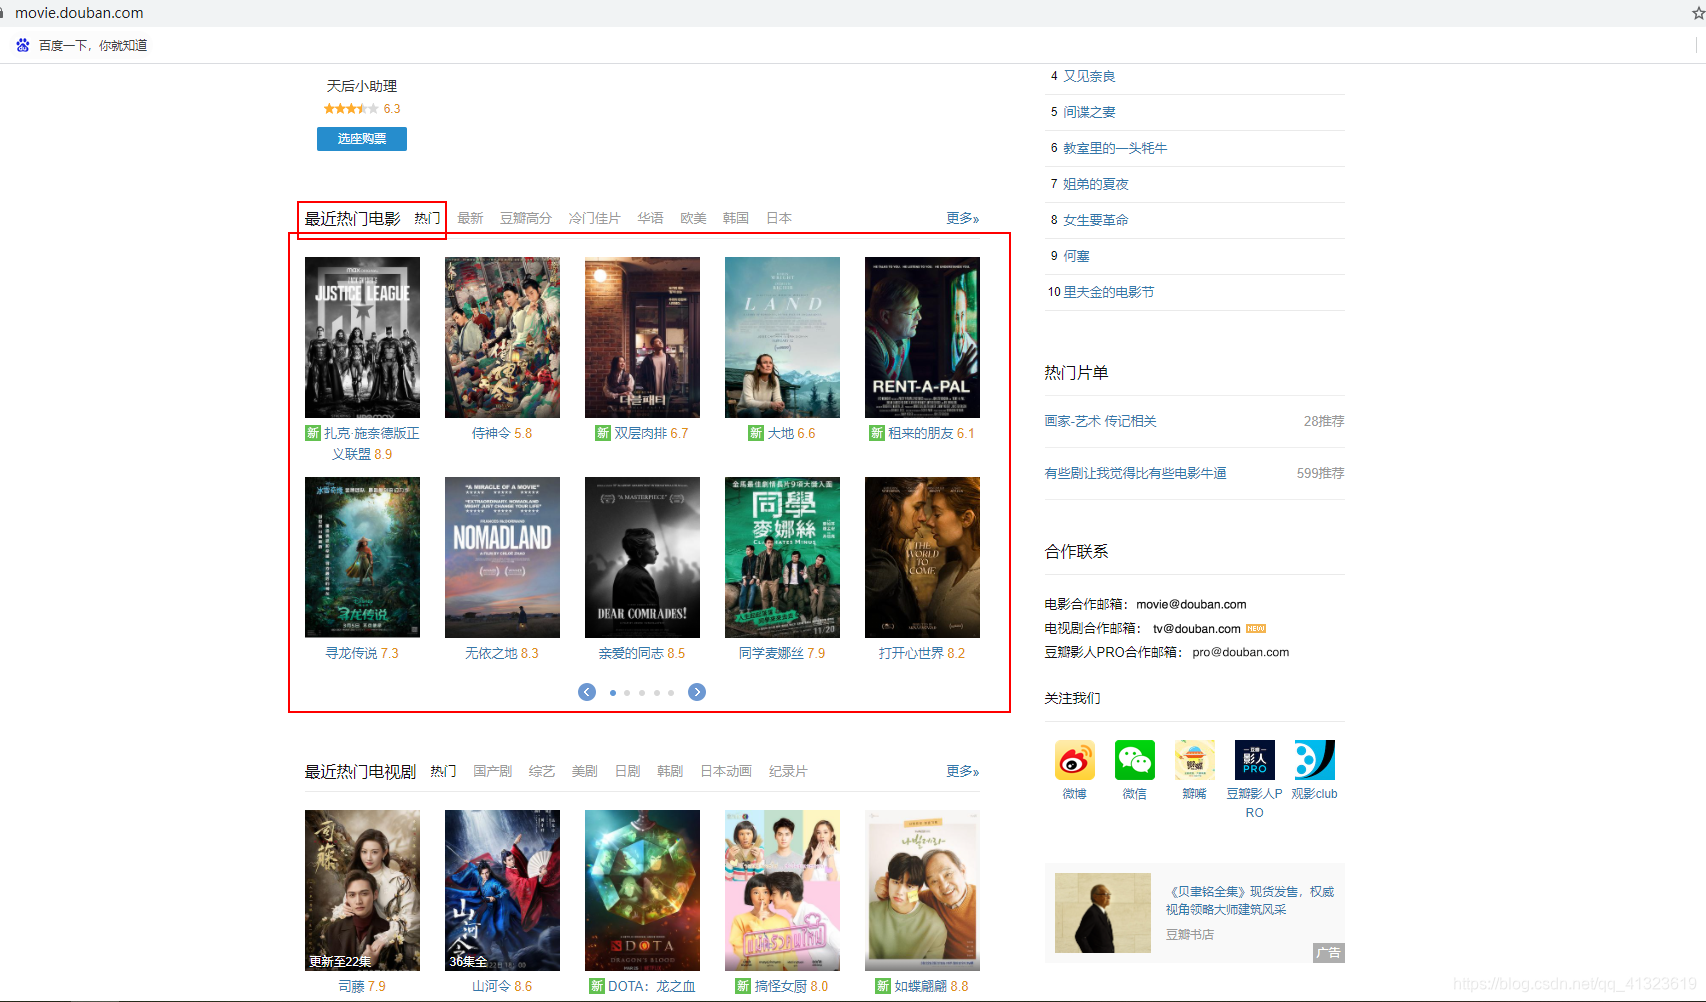The width and height of the screenshot is (1706, 1002).
Task: Click the 天后小助理 movie title
Action: [362, 86]
